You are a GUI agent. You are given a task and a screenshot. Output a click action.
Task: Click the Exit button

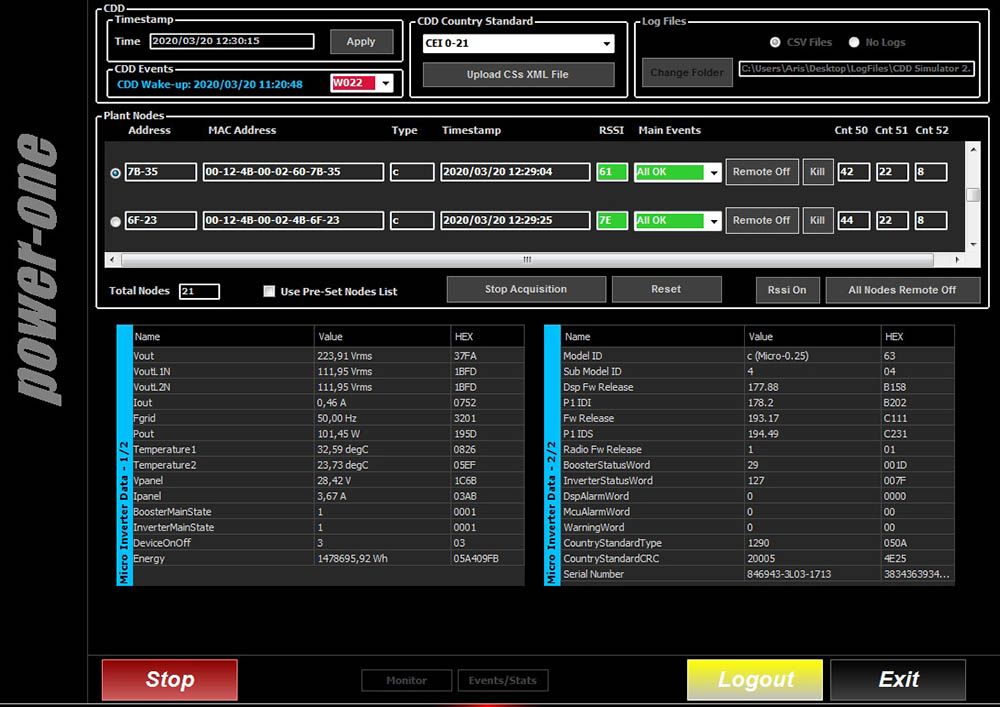point(898,680)
